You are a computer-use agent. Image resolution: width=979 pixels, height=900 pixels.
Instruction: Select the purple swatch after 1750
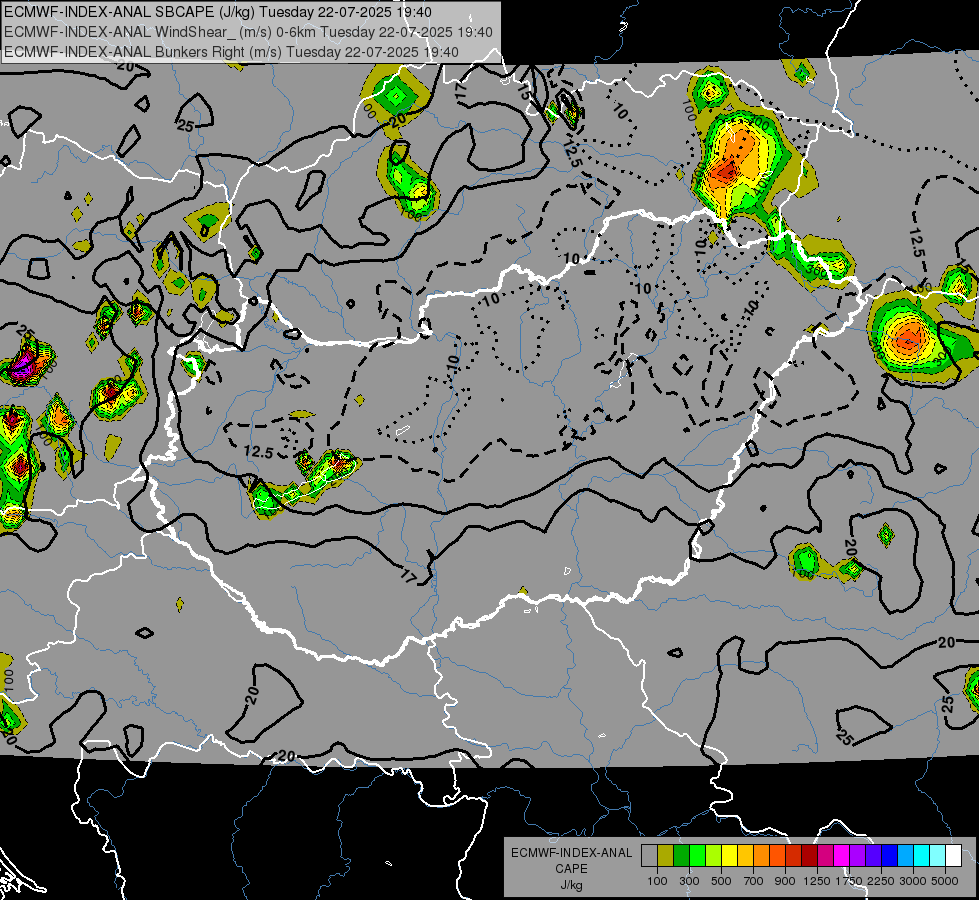(857, 856)
